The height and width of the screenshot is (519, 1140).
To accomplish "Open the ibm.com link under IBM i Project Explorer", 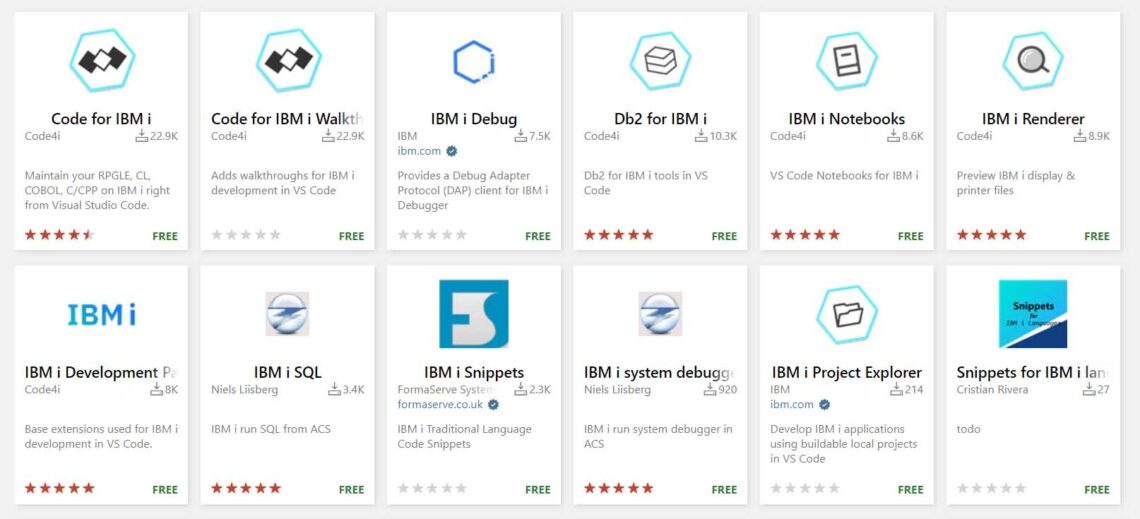I will (x=792, y=405).
